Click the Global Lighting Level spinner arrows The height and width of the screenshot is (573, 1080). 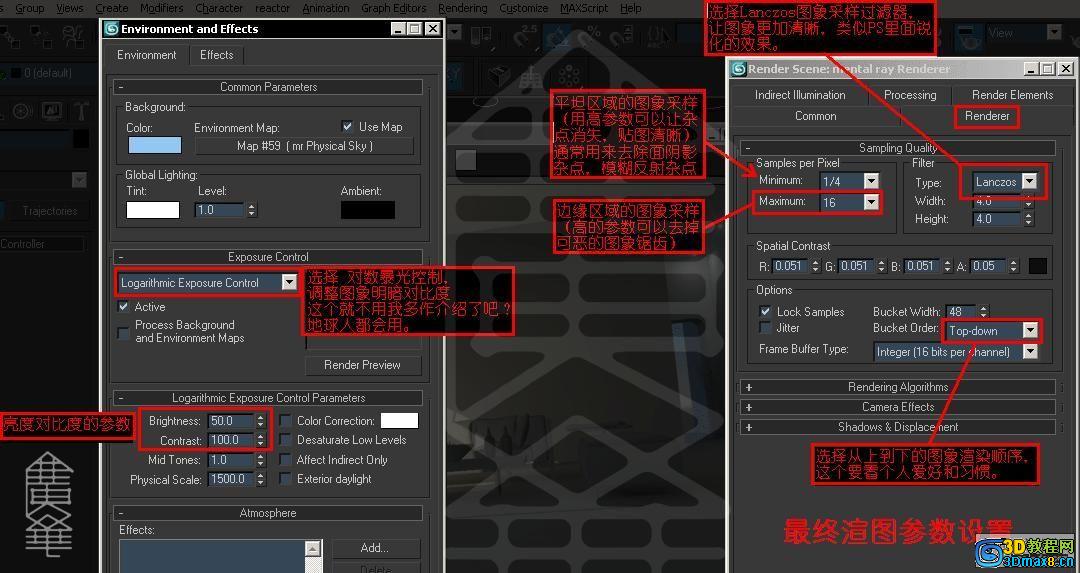(251, 210)
